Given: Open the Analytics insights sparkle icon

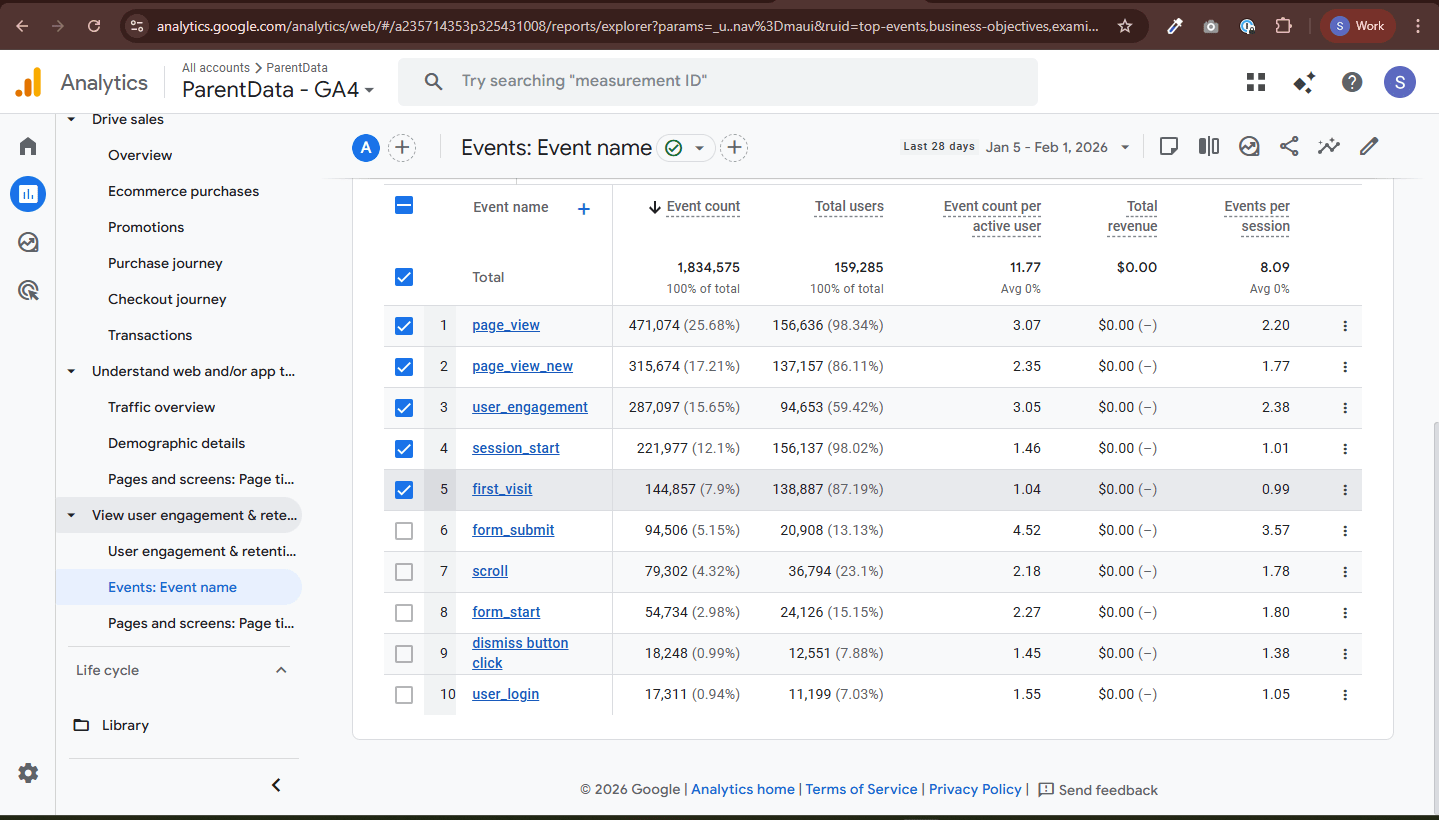Looking at the screenshot, I should click(1304, 82).
